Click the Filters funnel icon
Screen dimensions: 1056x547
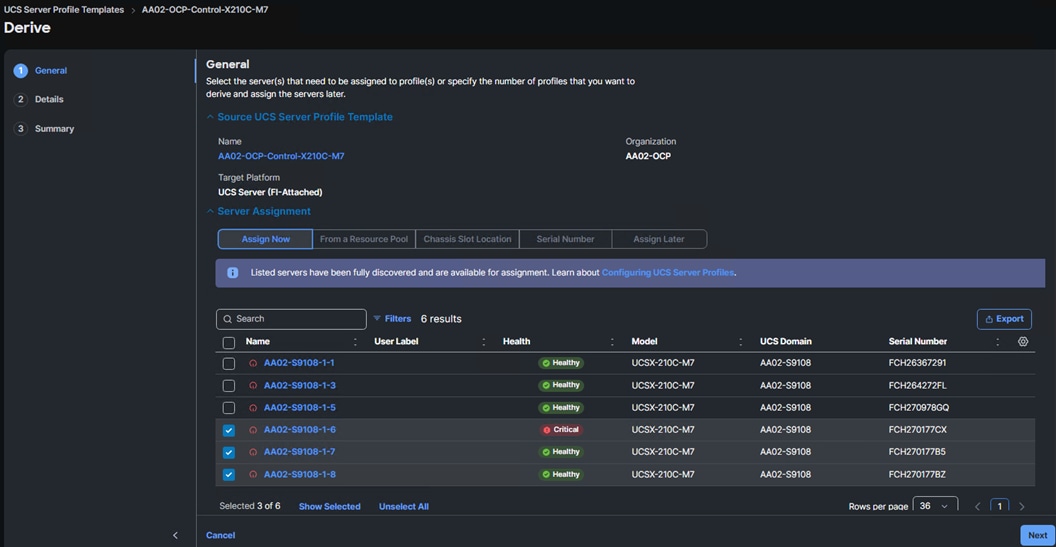(x=377, y=319)
